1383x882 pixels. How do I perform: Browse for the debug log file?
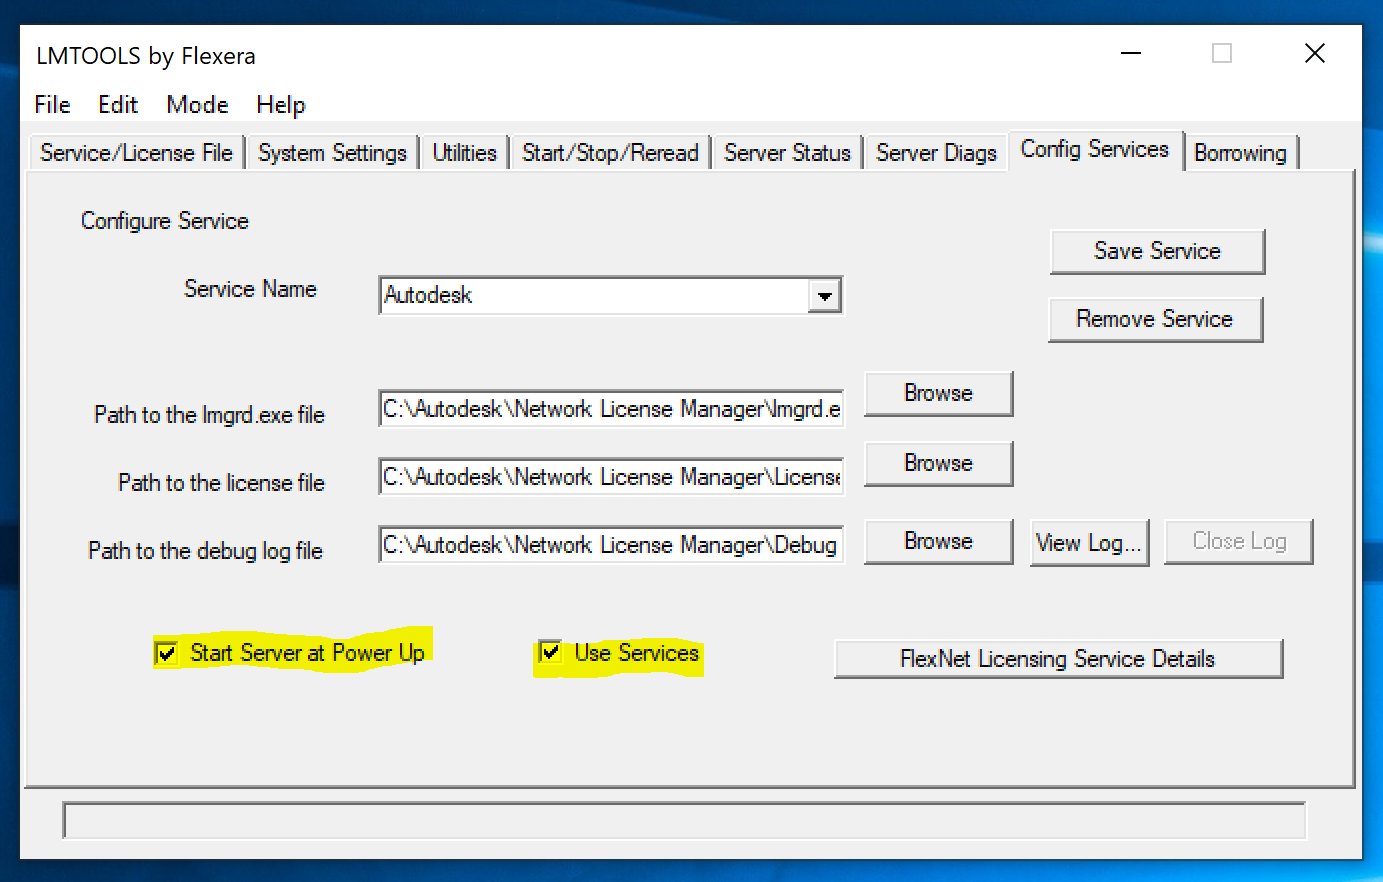point(938,541)
